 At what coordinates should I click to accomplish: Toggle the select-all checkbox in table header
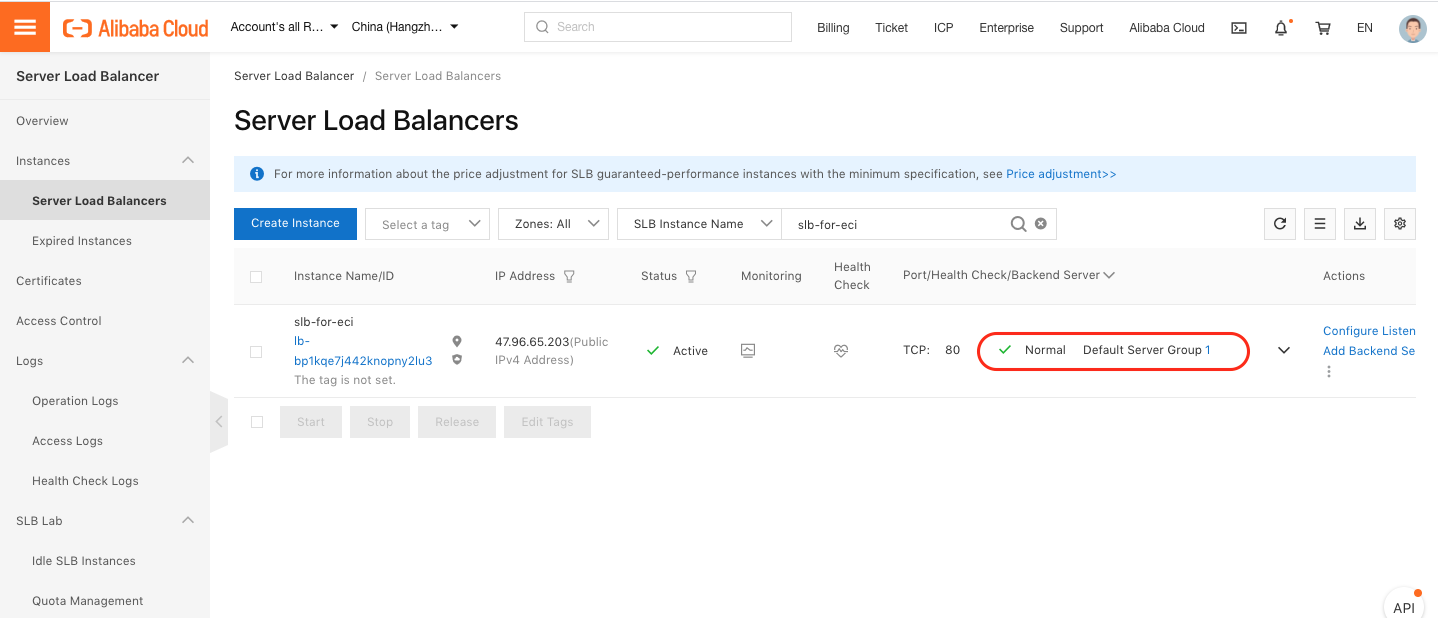tap(256, 277)
